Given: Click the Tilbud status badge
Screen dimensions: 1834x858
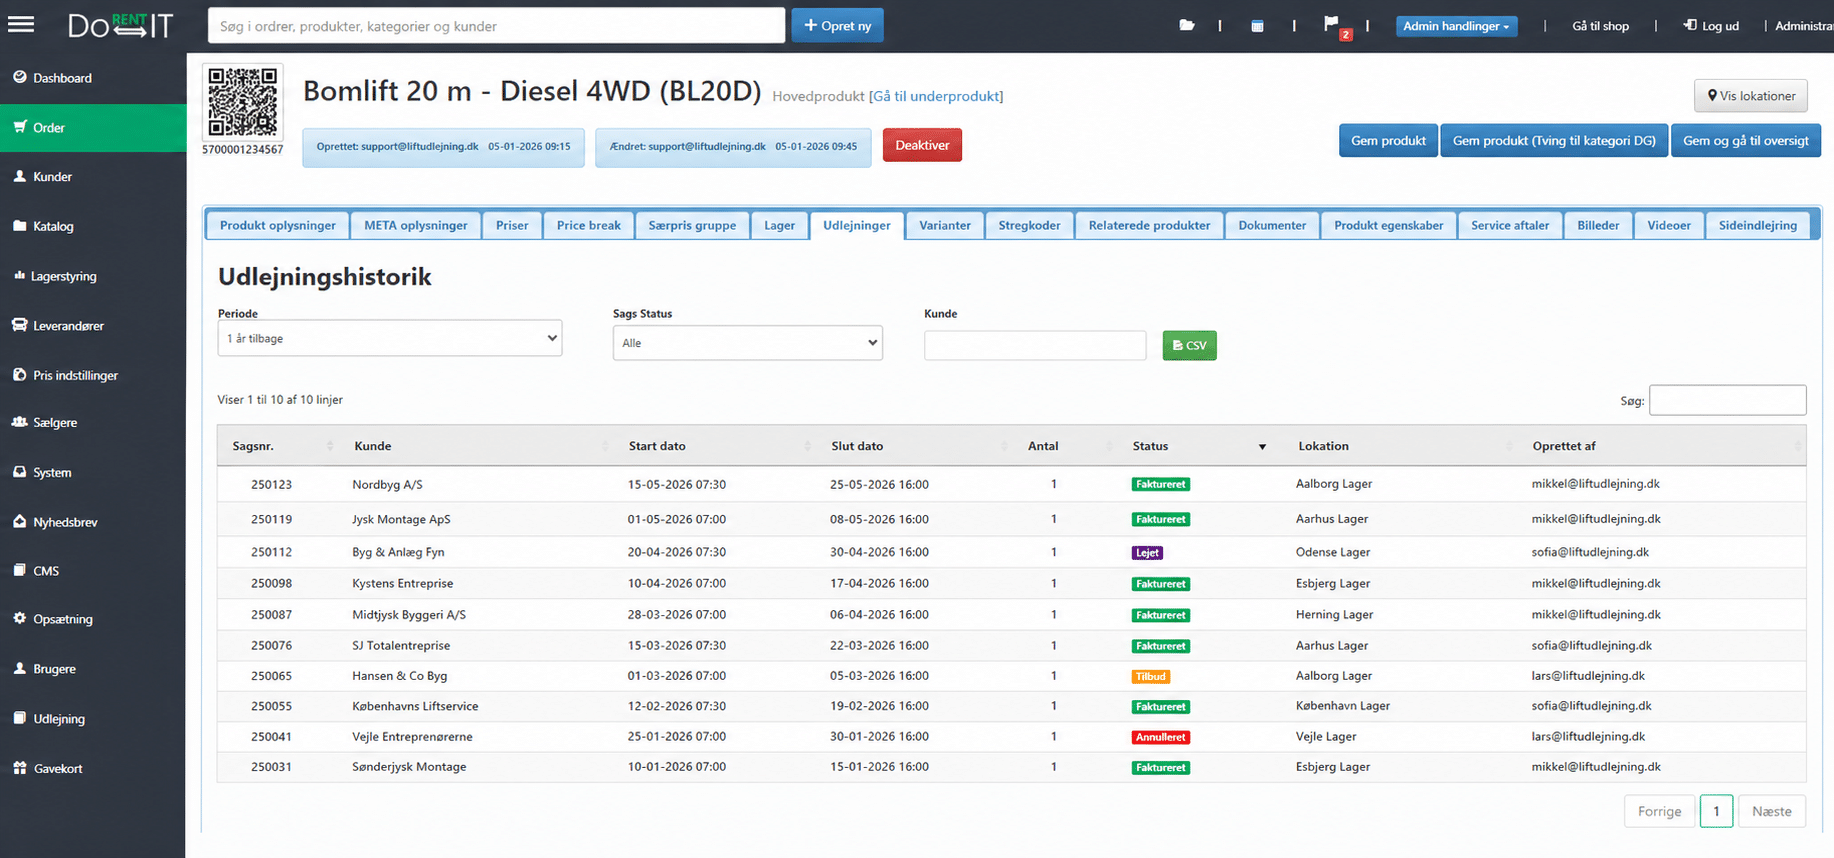Looking at the screenshot, I should tap(1150, 676).
